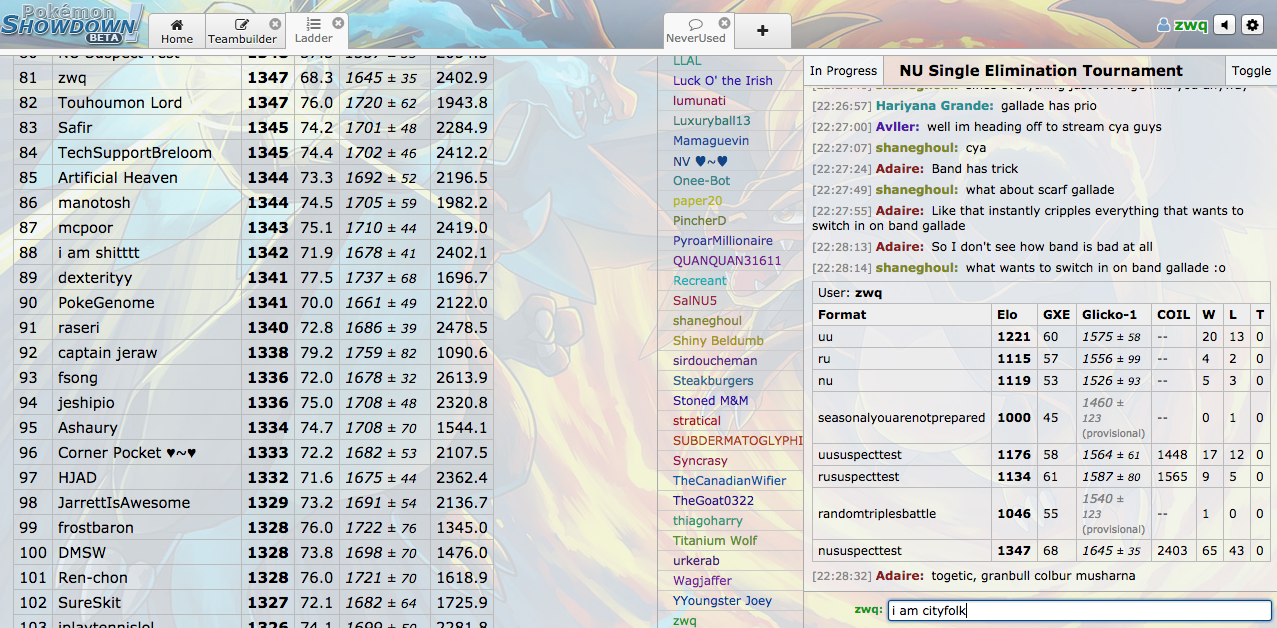Click the plus icon to join a room
The width and height of the screenshot is (1277, 628).
[762, 31]
